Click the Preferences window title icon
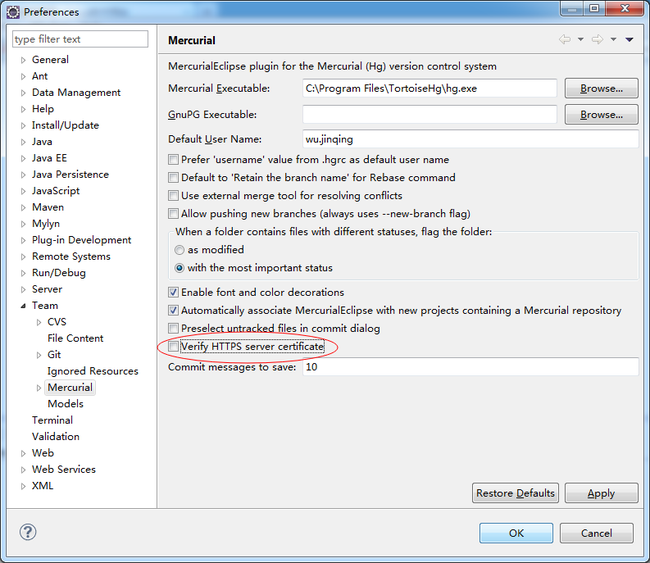Screen dimensions: 650x563 (13, 12)
